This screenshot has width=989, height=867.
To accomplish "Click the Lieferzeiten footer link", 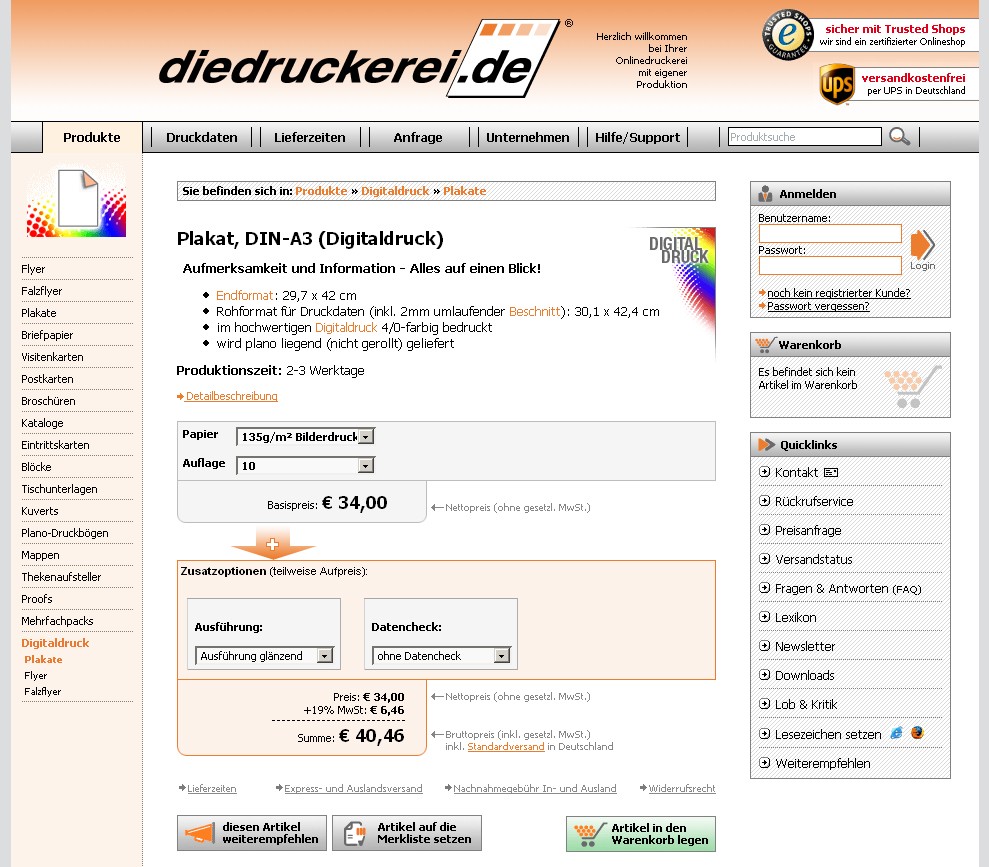I will [x=211, y=788].
